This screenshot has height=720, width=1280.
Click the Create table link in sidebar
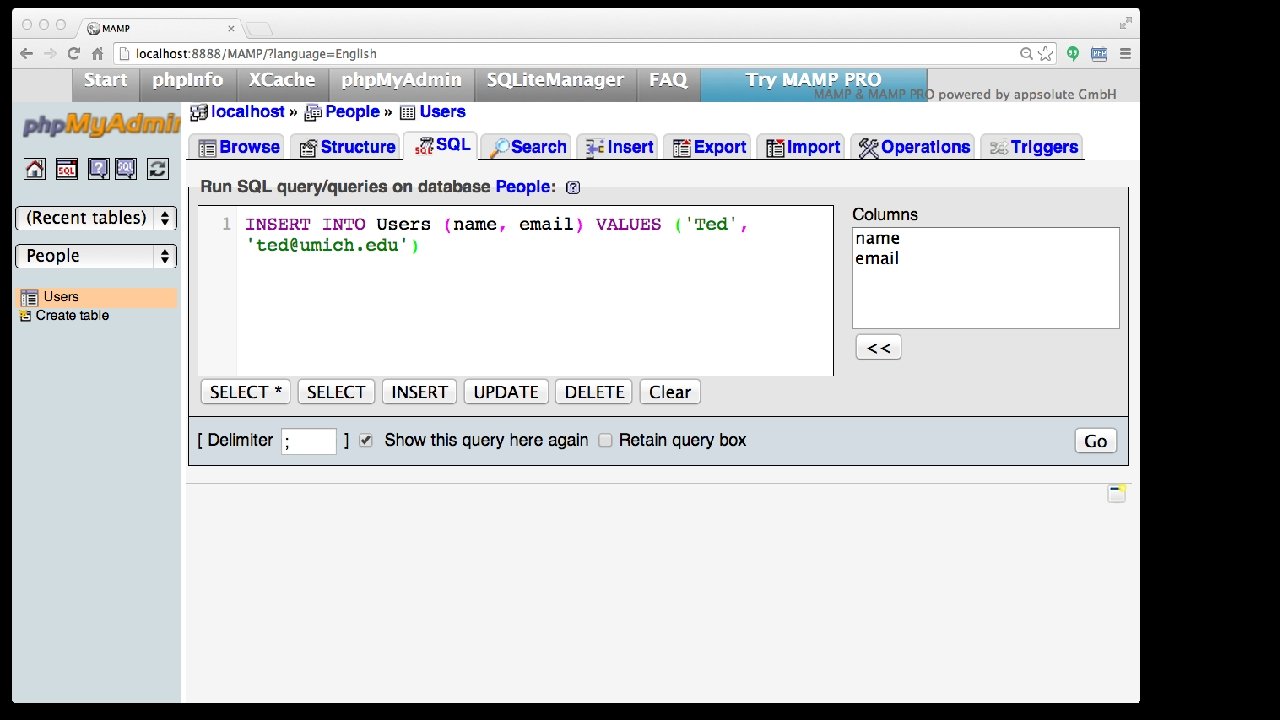(x=72, y=315)
